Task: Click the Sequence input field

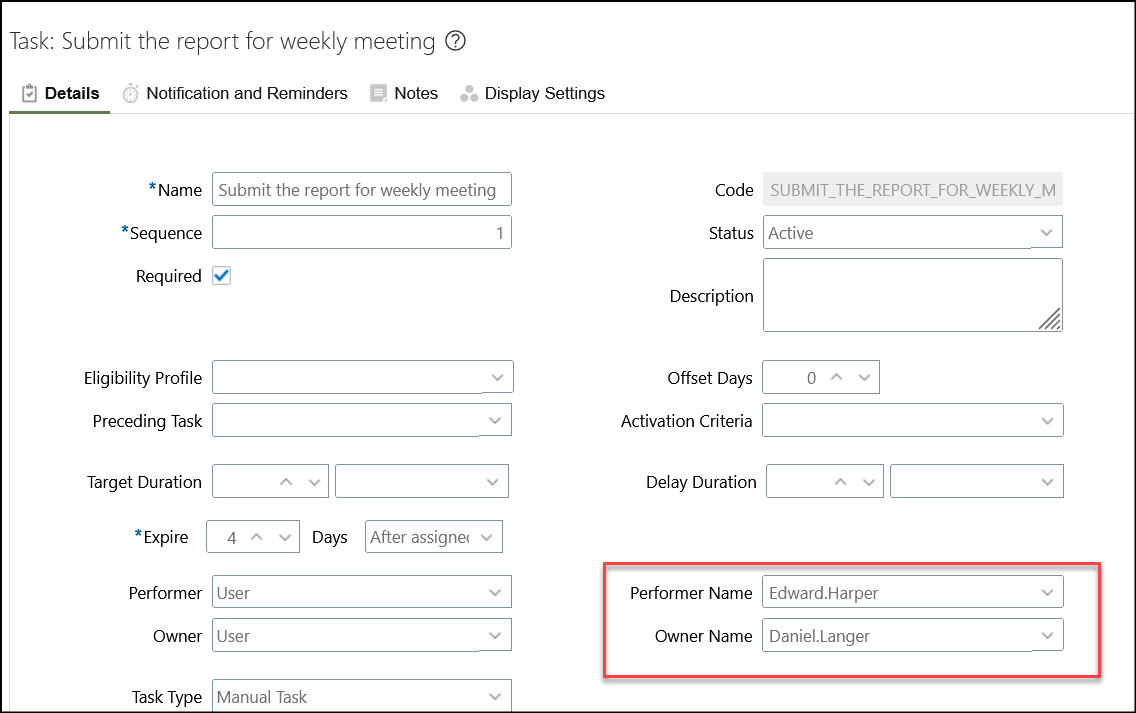Action: point(360,232)
